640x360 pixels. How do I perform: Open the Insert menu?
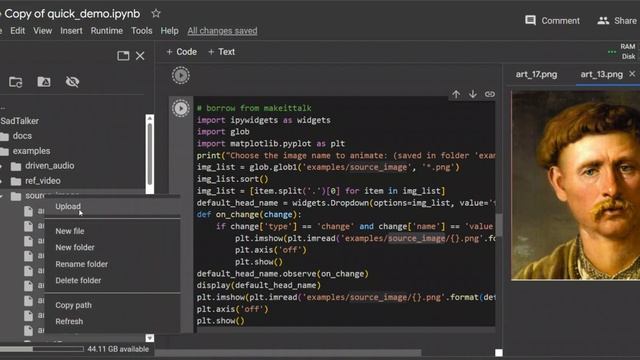(71, 31)
